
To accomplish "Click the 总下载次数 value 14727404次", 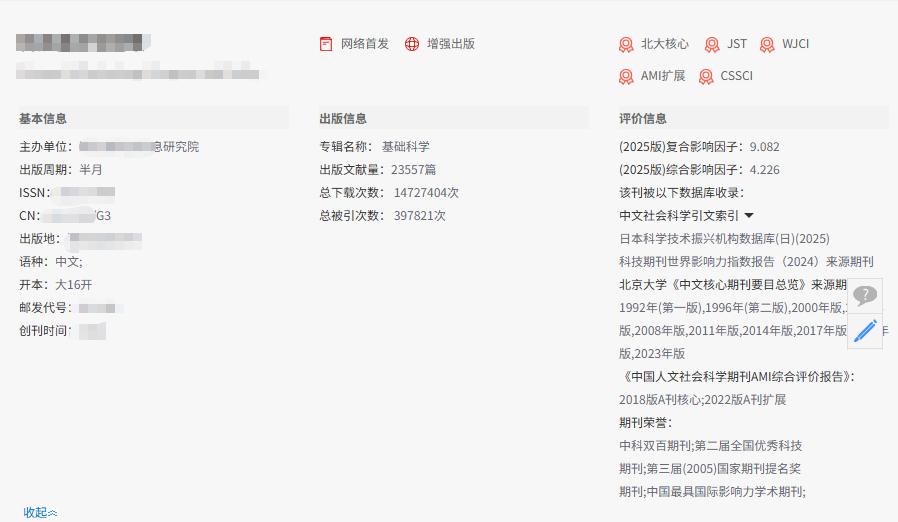I will 426,193.
